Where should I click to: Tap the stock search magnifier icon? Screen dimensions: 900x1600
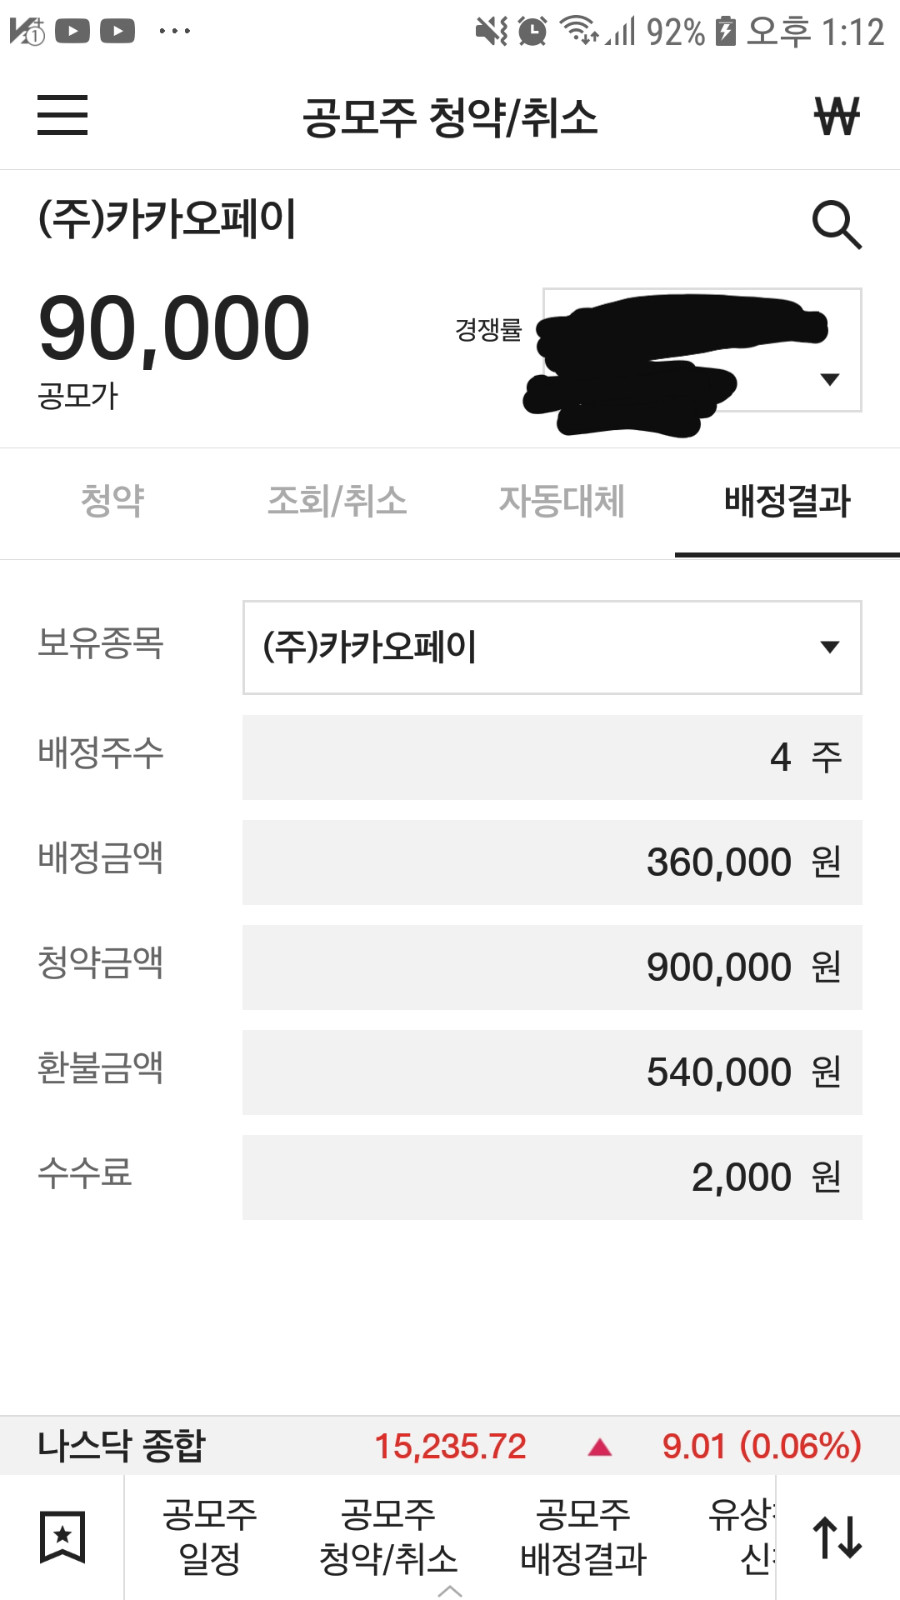(x=836, y=224)
